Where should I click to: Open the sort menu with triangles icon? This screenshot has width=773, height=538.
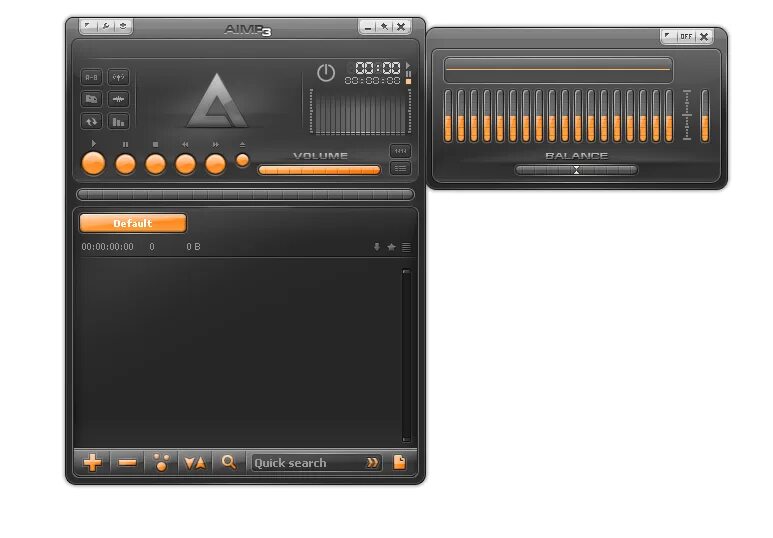pos(195,463)
